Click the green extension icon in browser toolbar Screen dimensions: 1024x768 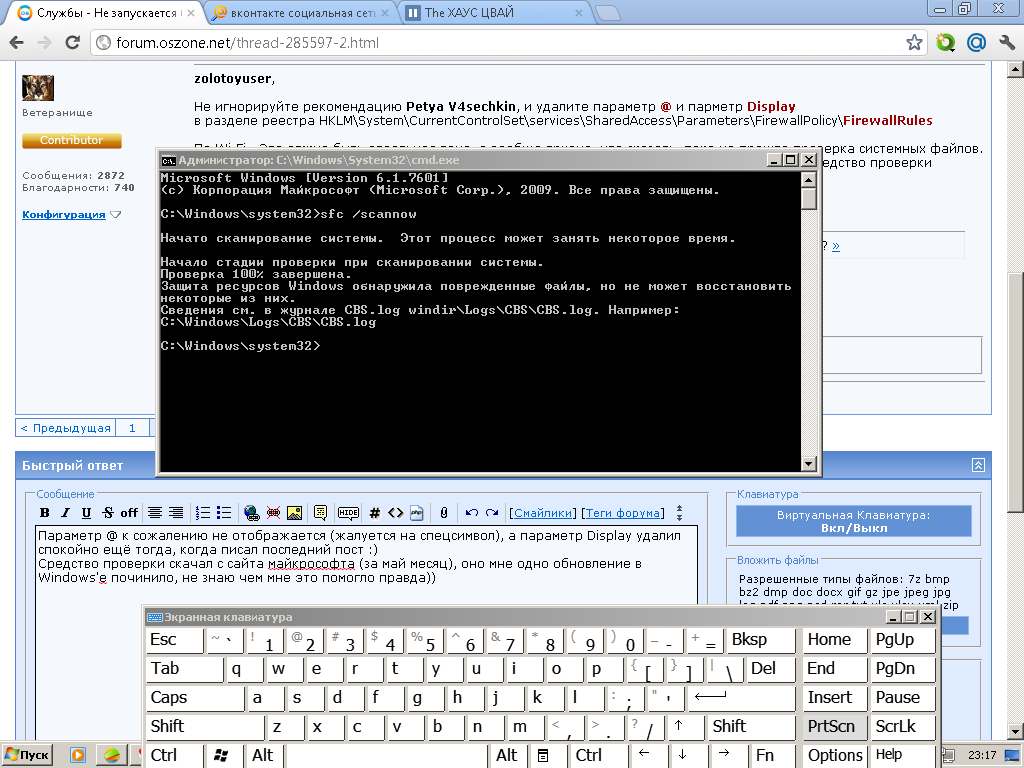click(945, 42)
